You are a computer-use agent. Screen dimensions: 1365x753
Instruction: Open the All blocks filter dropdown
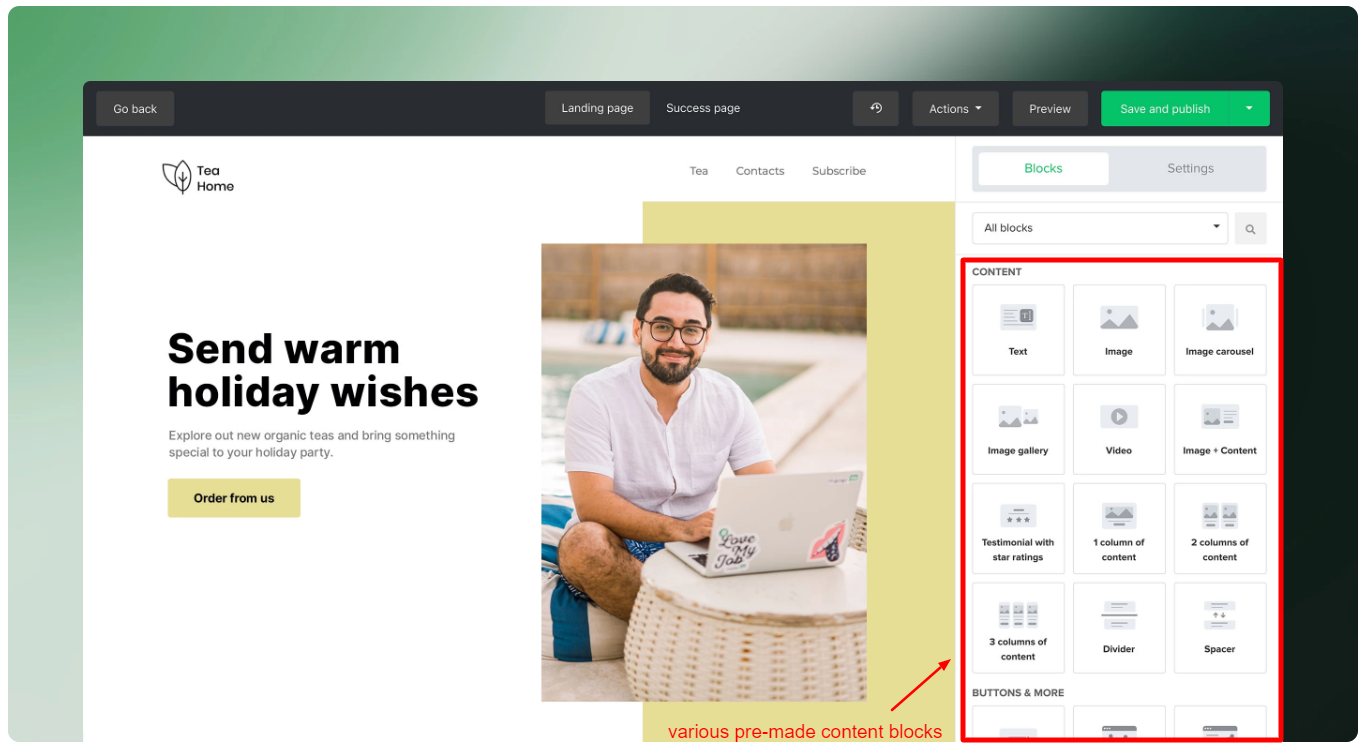coord(1099,228)
